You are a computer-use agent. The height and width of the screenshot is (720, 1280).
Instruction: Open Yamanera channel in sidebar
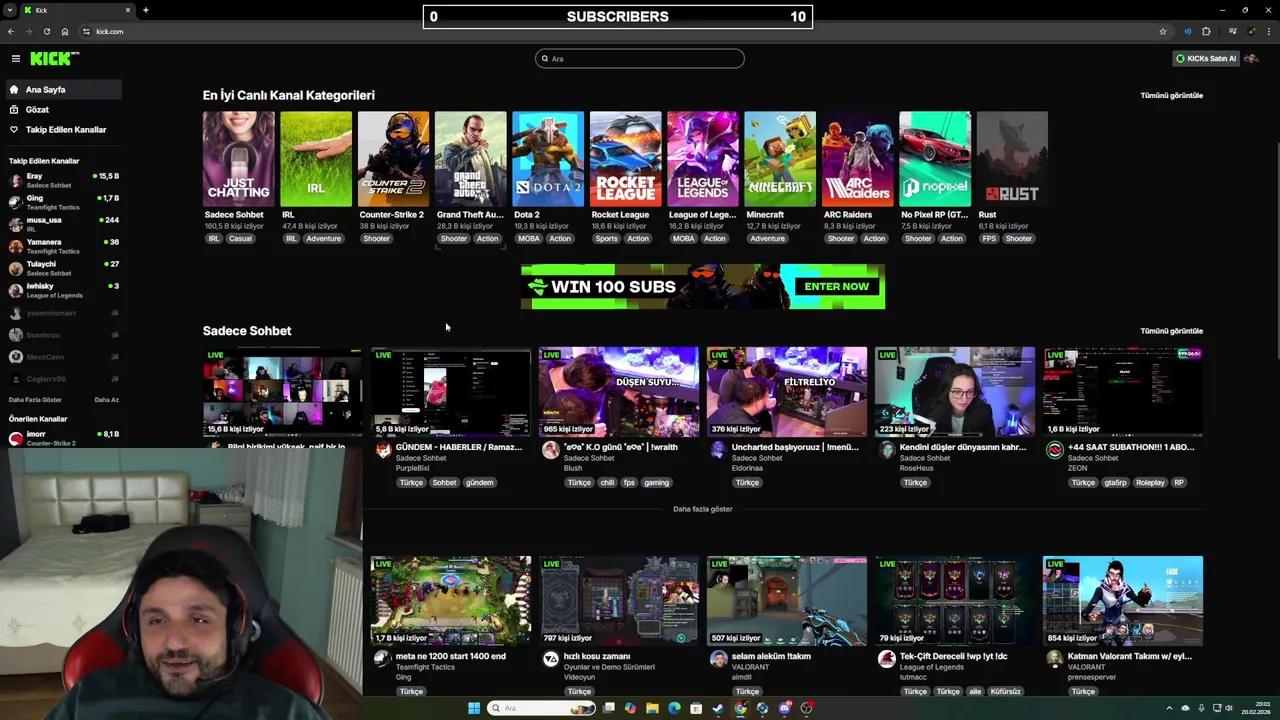click(62, 246)
